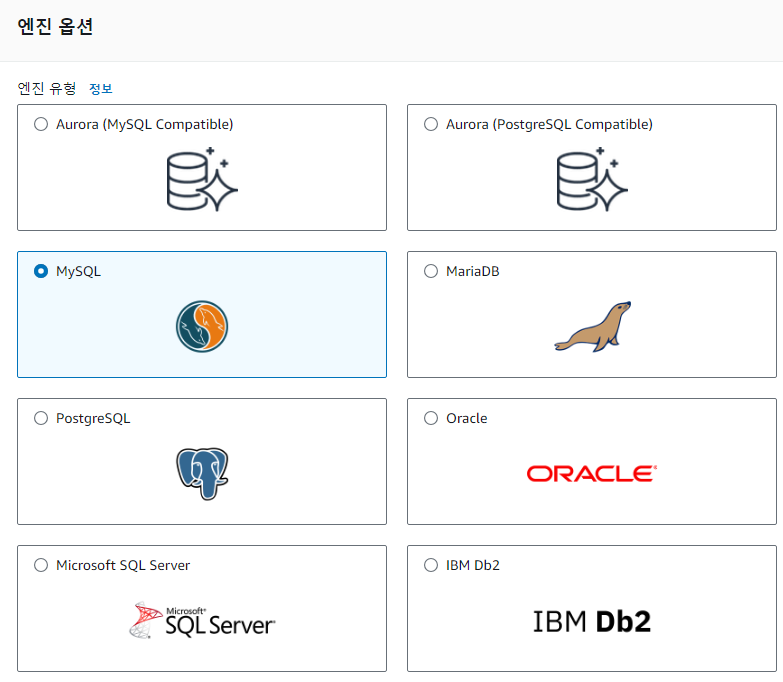The image size is (783, 682).
Task: Click the Aurora PostgreSQL database sparkle icon
Action: (592, 179)
